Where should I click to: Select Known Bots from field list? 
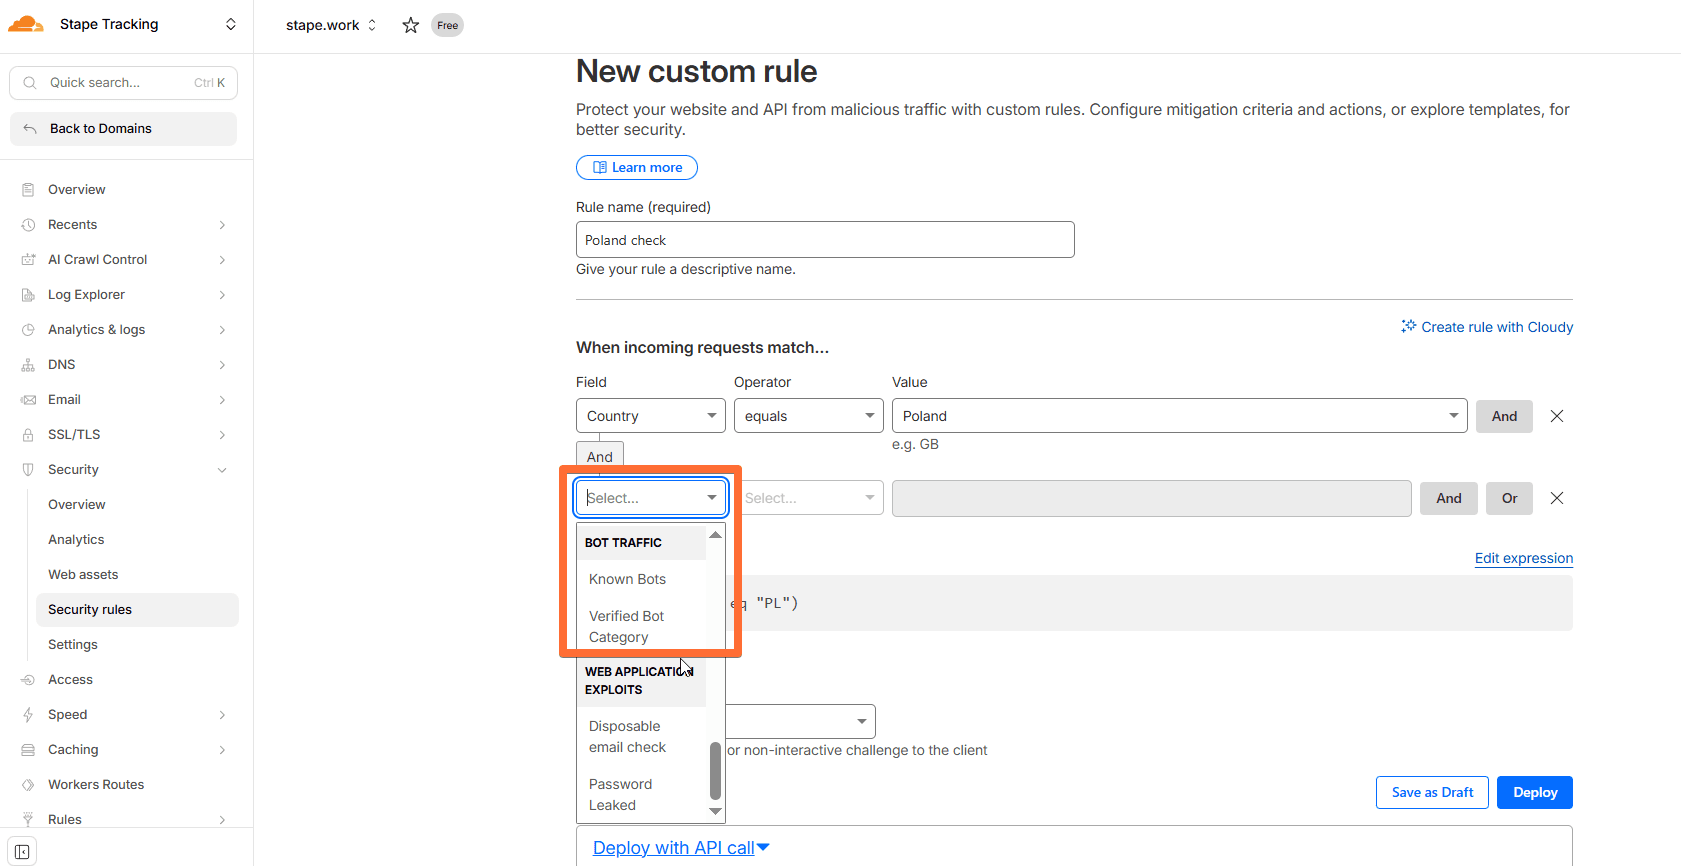tap(627, 579)
